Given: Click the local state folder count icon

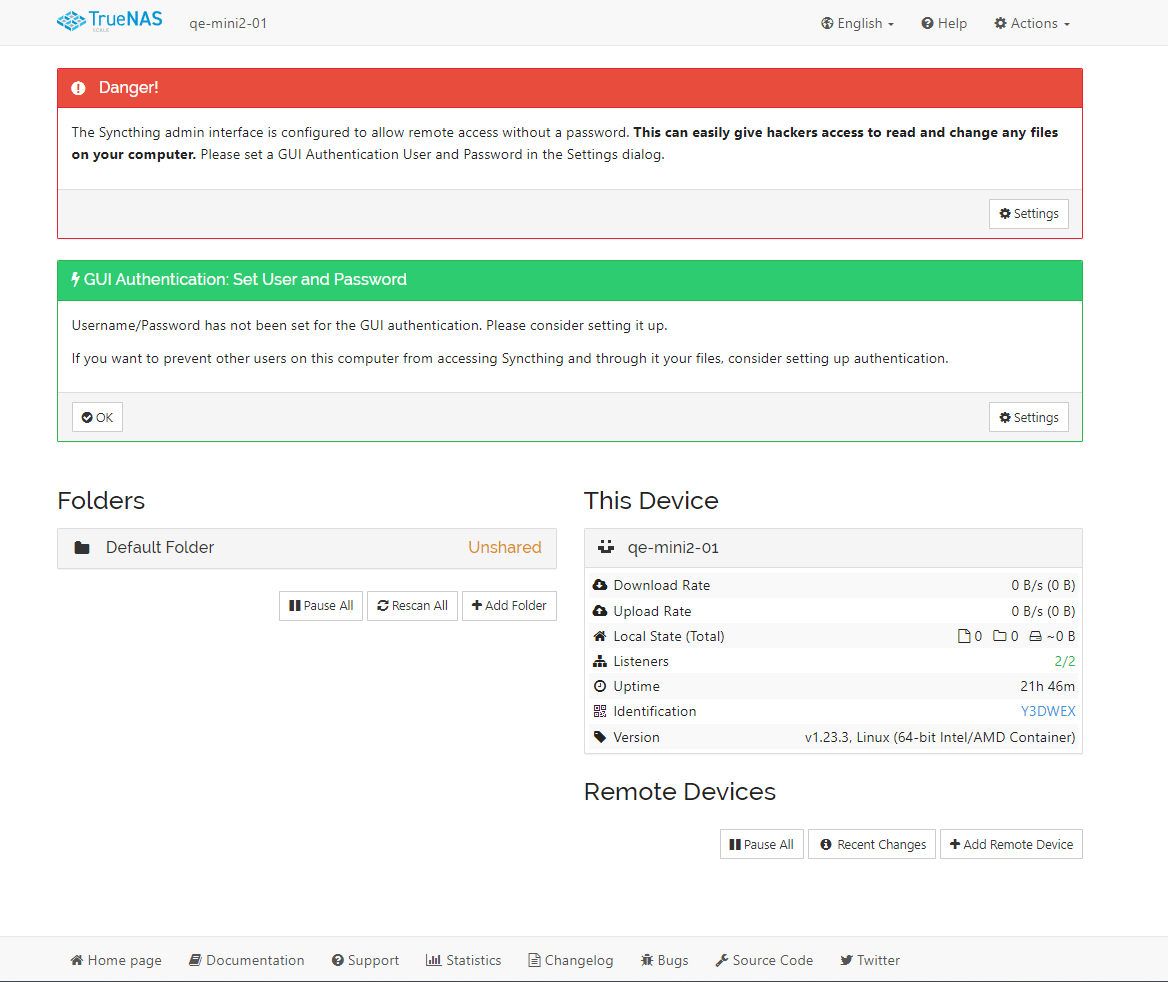Looking at the screenshot, I should [x=1000, y=636].
